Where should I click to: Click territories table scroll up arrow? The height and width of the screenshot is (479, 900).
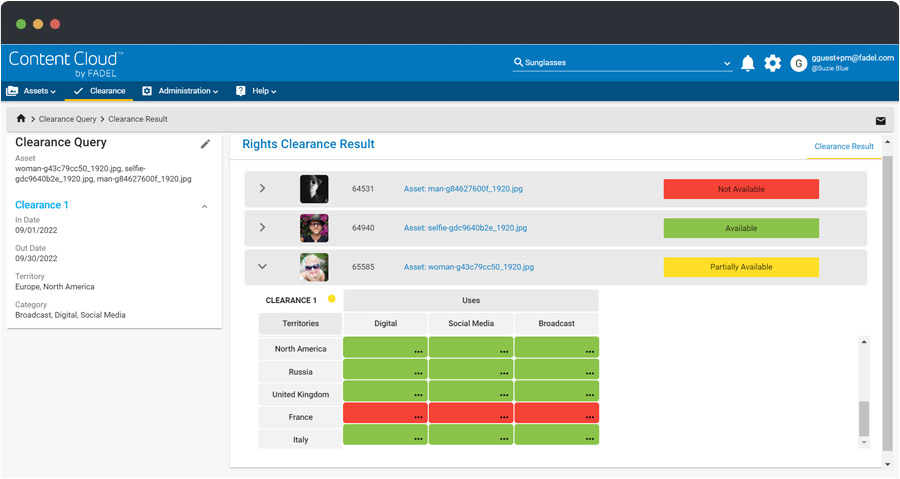click(864, 342)
